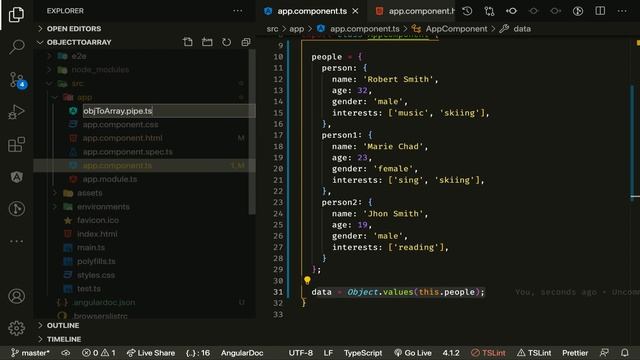Screen dimensions: 640x360
Task: Click New File icon in explorer header
Action: tap(188, 42)
